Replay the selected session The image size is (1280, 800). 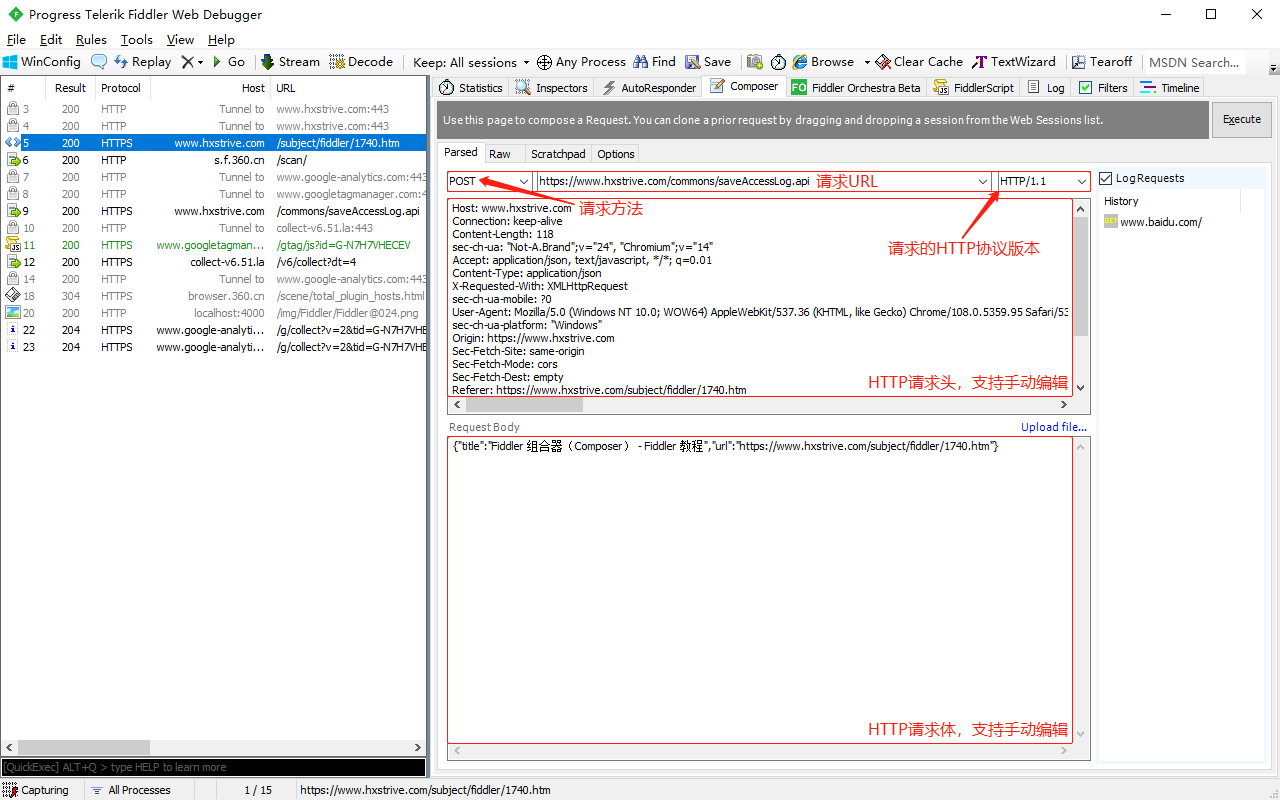143,62
